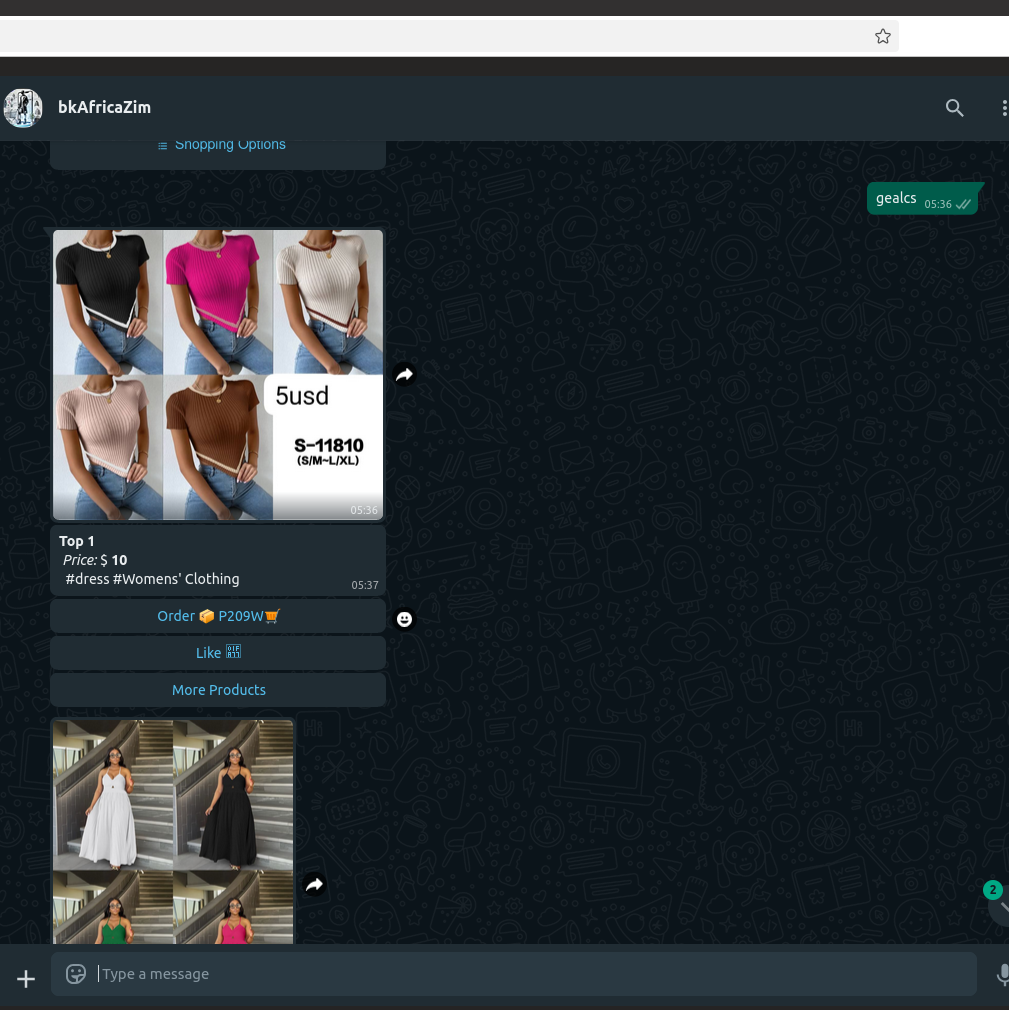Open the chat menu three-dots icon
This screenshot has height=1010, width=1009.
tap(1003, 108)
